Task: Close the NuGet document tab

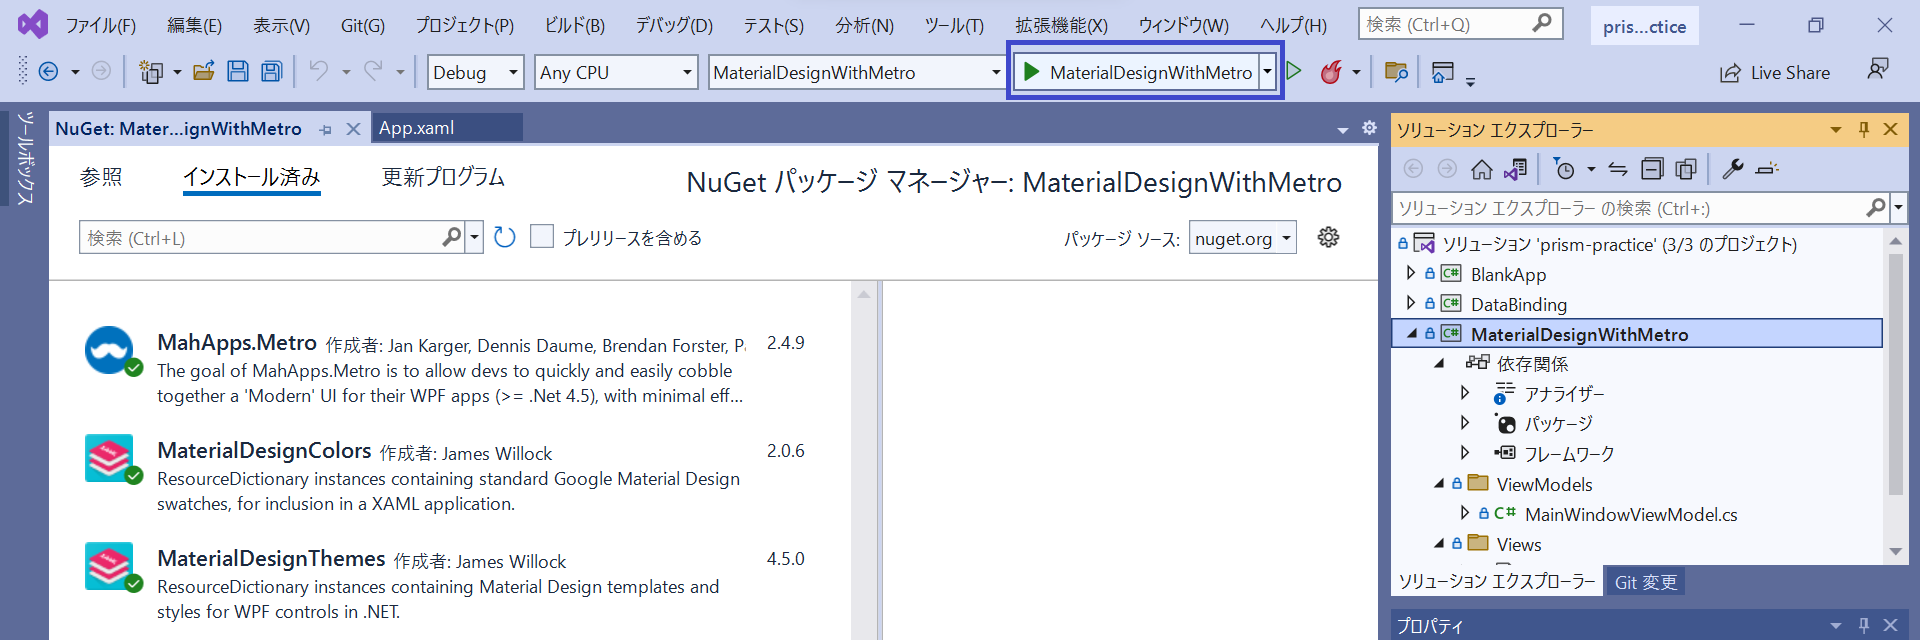Action: tap(353, 129)
